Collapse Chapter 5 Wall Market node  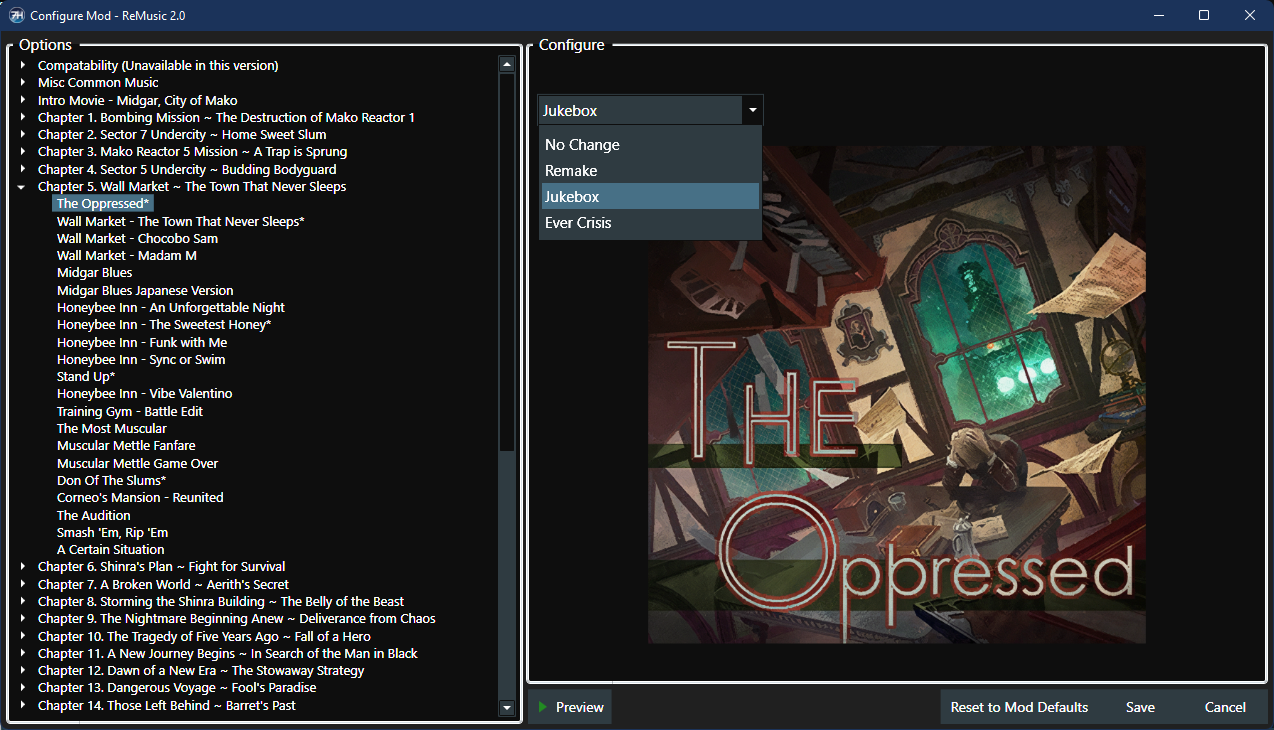pos(22,186)
